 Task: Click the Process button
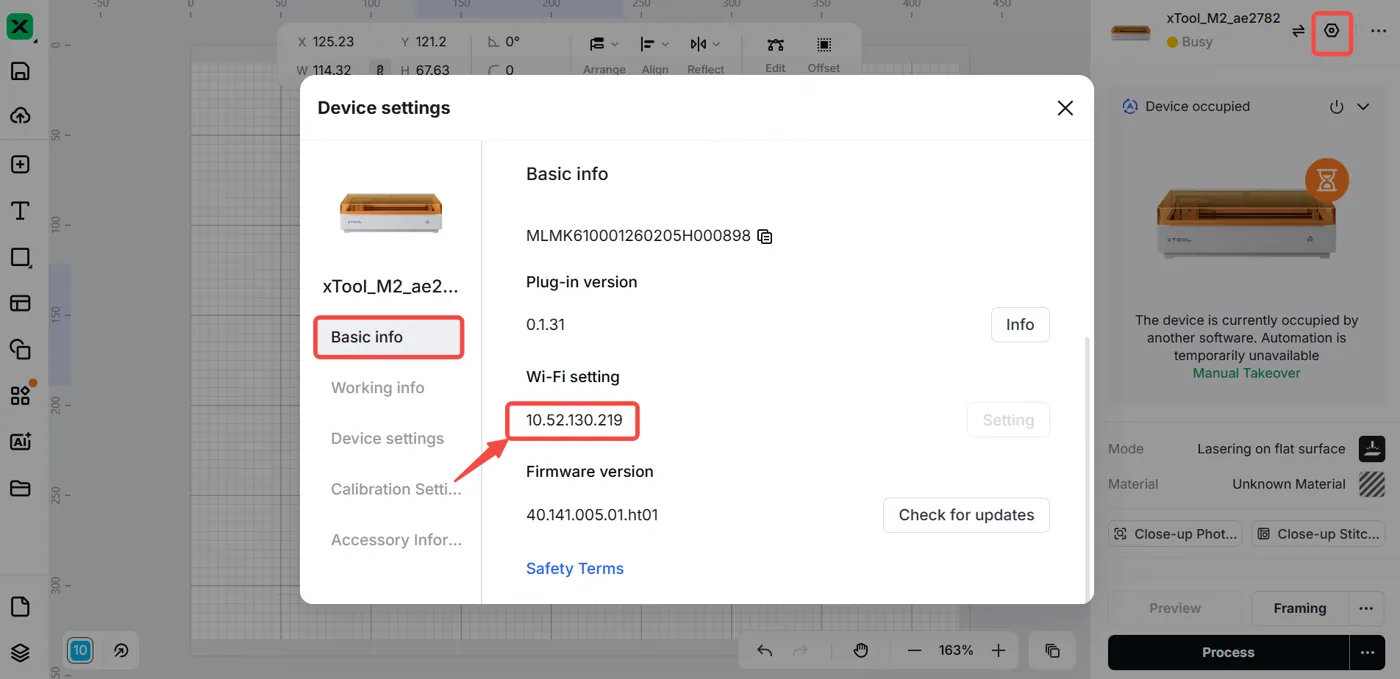pyautogui.click(x=1228, y=652)
